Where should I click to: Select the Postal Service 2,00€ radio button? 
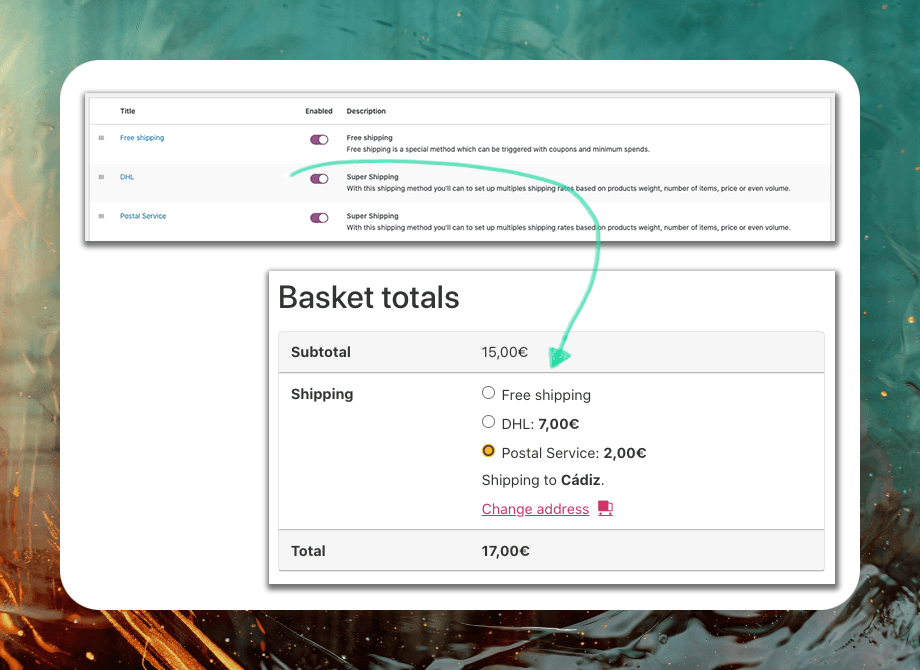(x=489, y=451)
